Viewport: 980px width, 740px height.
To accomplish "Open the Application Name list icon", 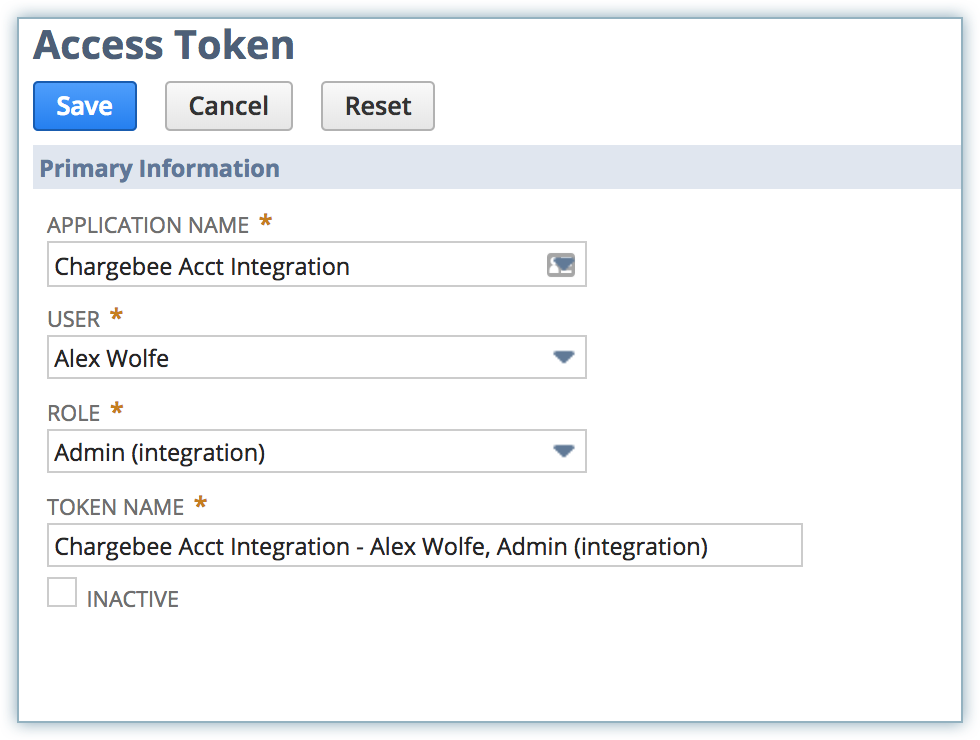I will coord(561,265).
